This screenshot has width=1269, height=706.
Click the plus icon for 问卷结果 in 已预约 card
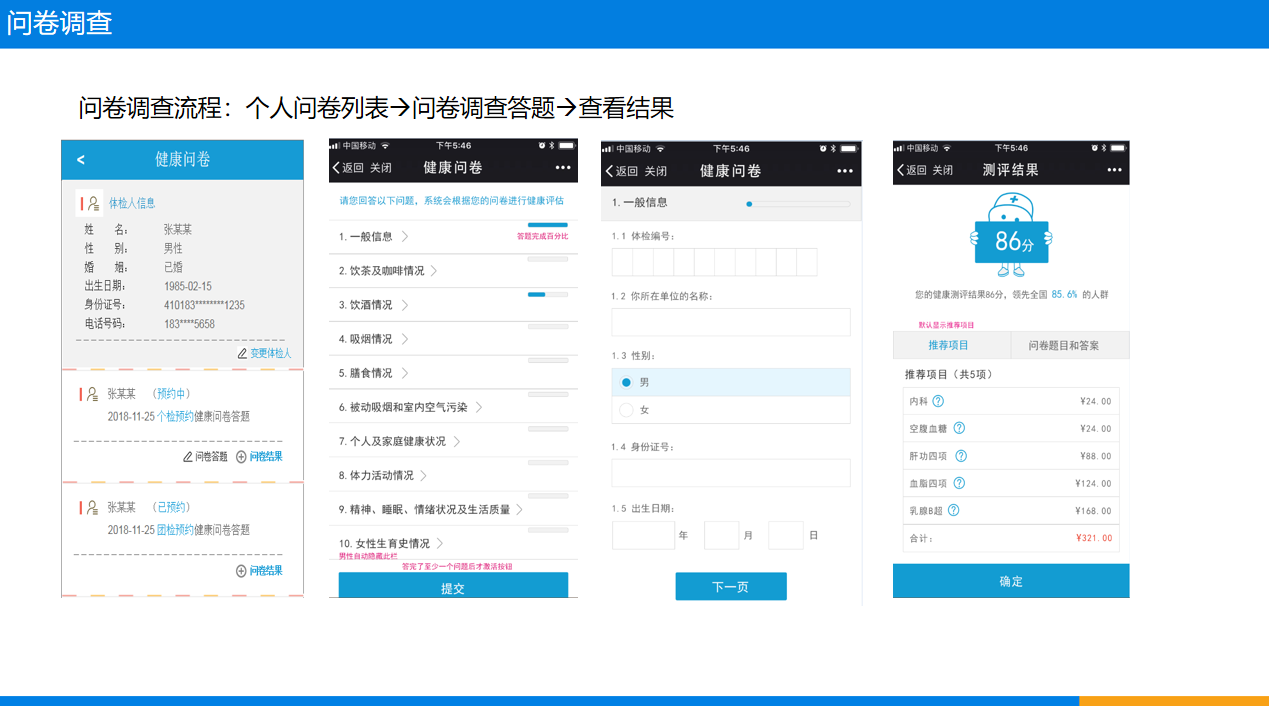coord(241,570)
